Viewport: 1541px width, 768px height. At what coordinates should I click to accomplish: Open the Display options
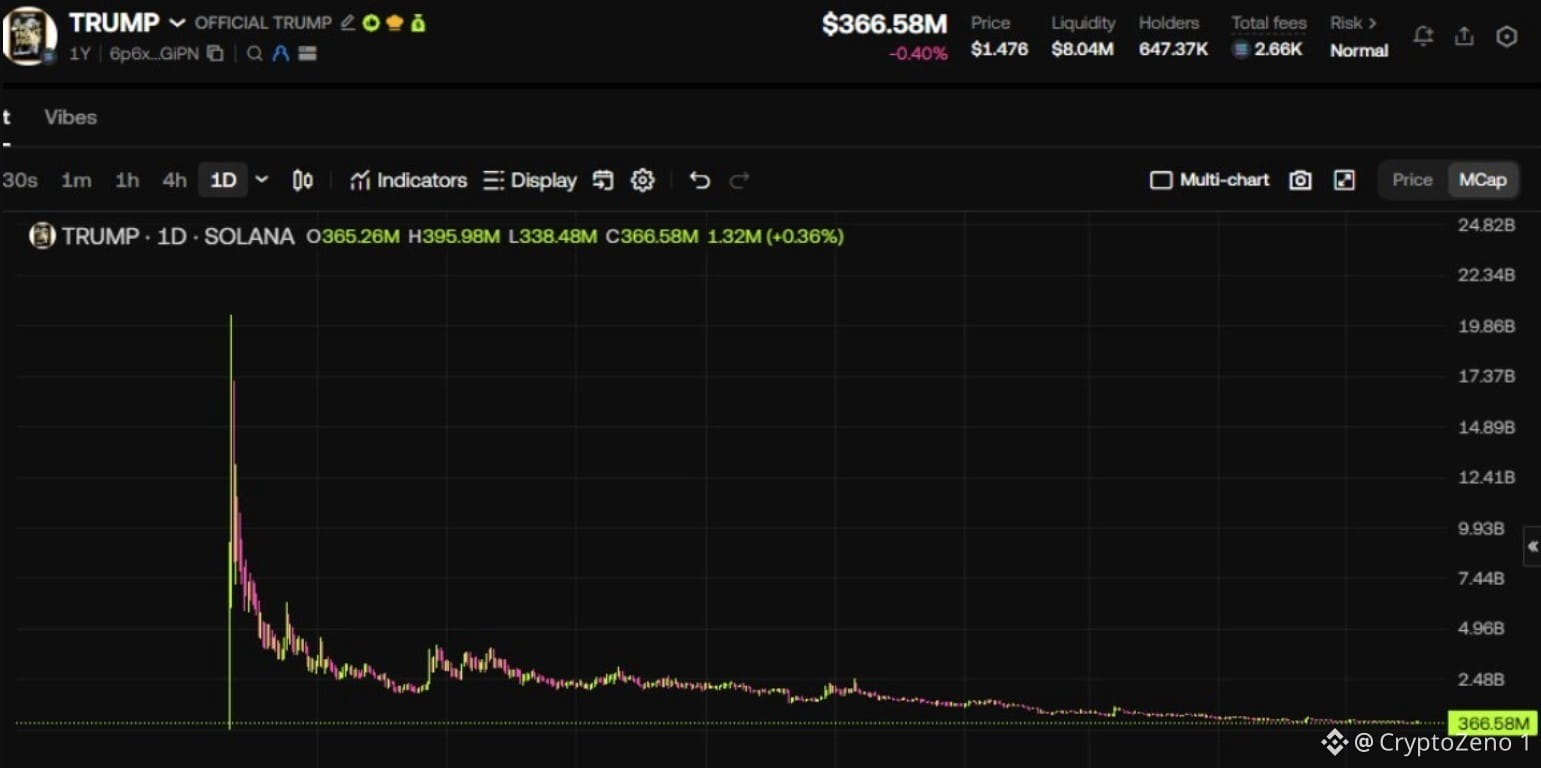coord(530,180)
